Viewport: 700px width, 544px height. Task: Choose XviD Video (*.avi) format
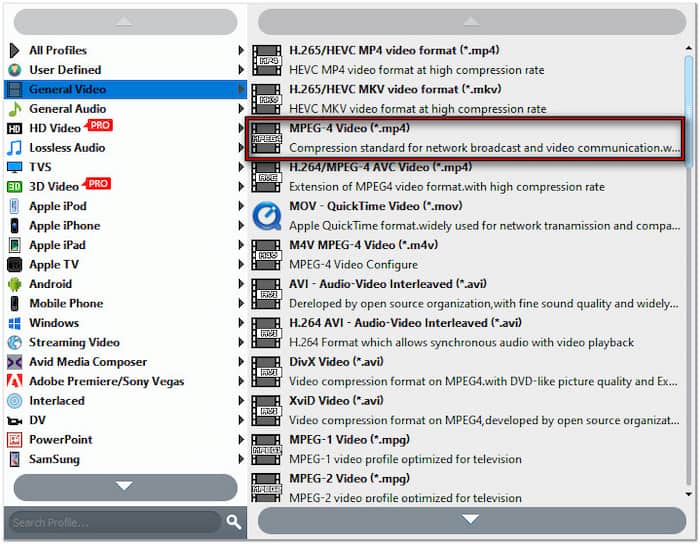pyautogui.click(x=466, y=411)
